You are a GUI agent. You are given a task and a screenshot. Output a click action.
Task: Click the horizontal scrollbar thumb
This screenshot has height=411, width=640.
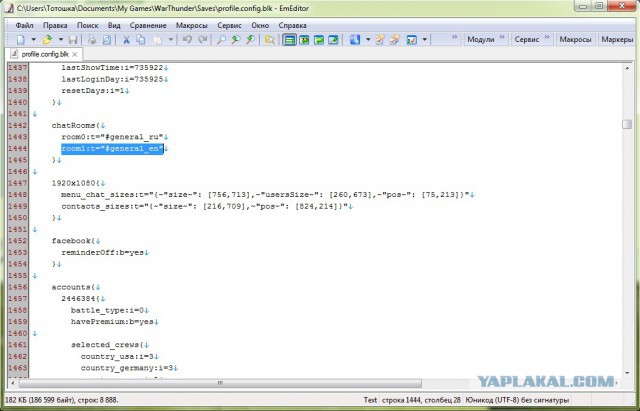pos(220,383)
